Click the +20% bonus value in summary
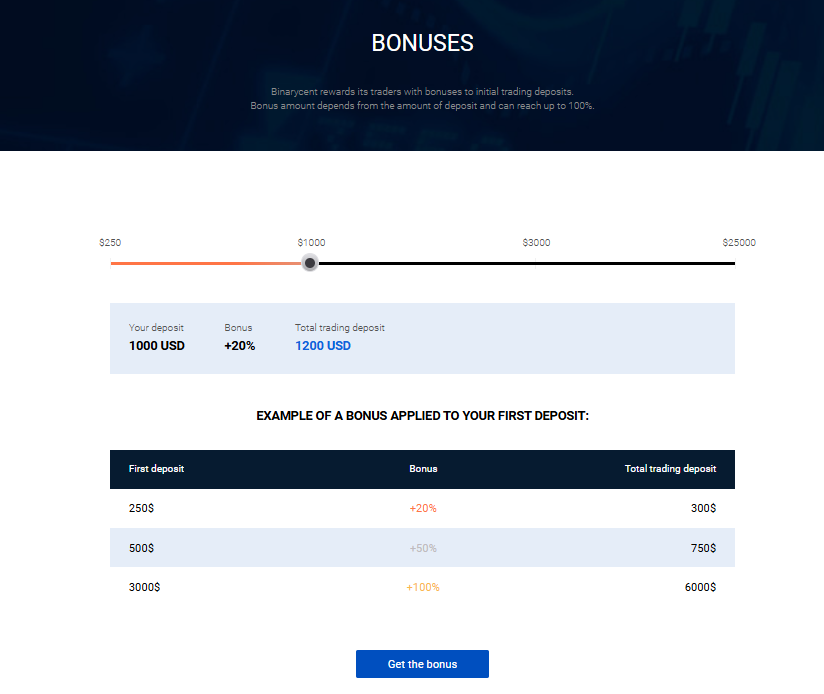This screenshot has height=694, width=824. [x=240, y=346]
